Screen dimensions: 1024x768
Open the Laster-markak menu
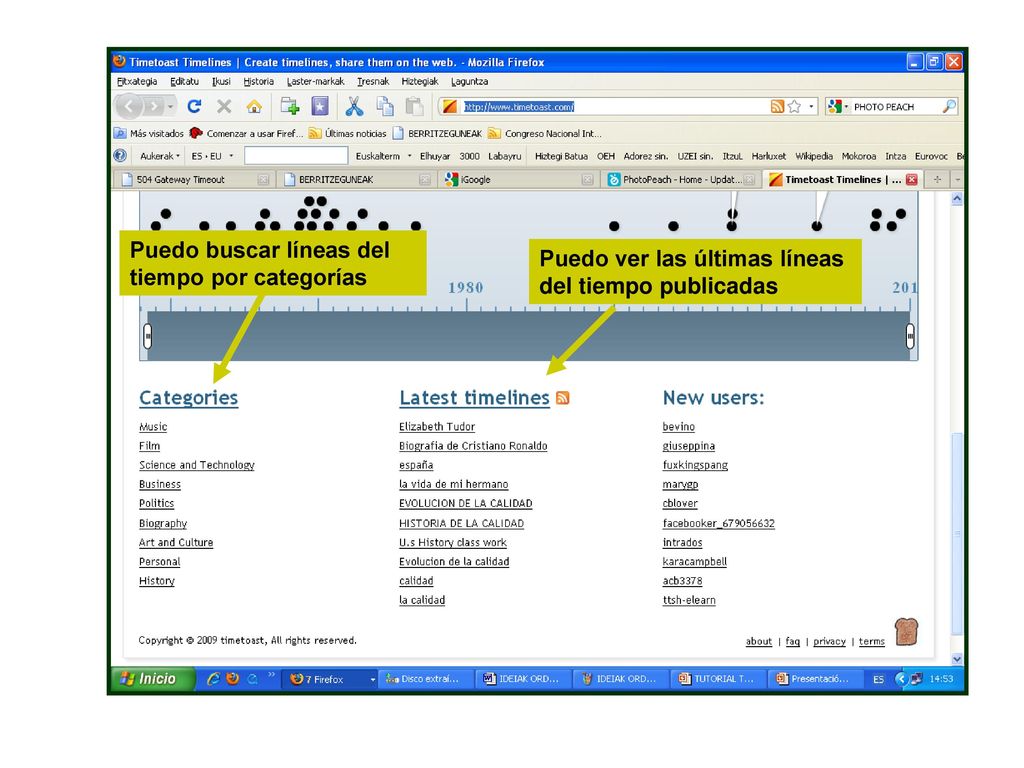[x=315, y=82]
